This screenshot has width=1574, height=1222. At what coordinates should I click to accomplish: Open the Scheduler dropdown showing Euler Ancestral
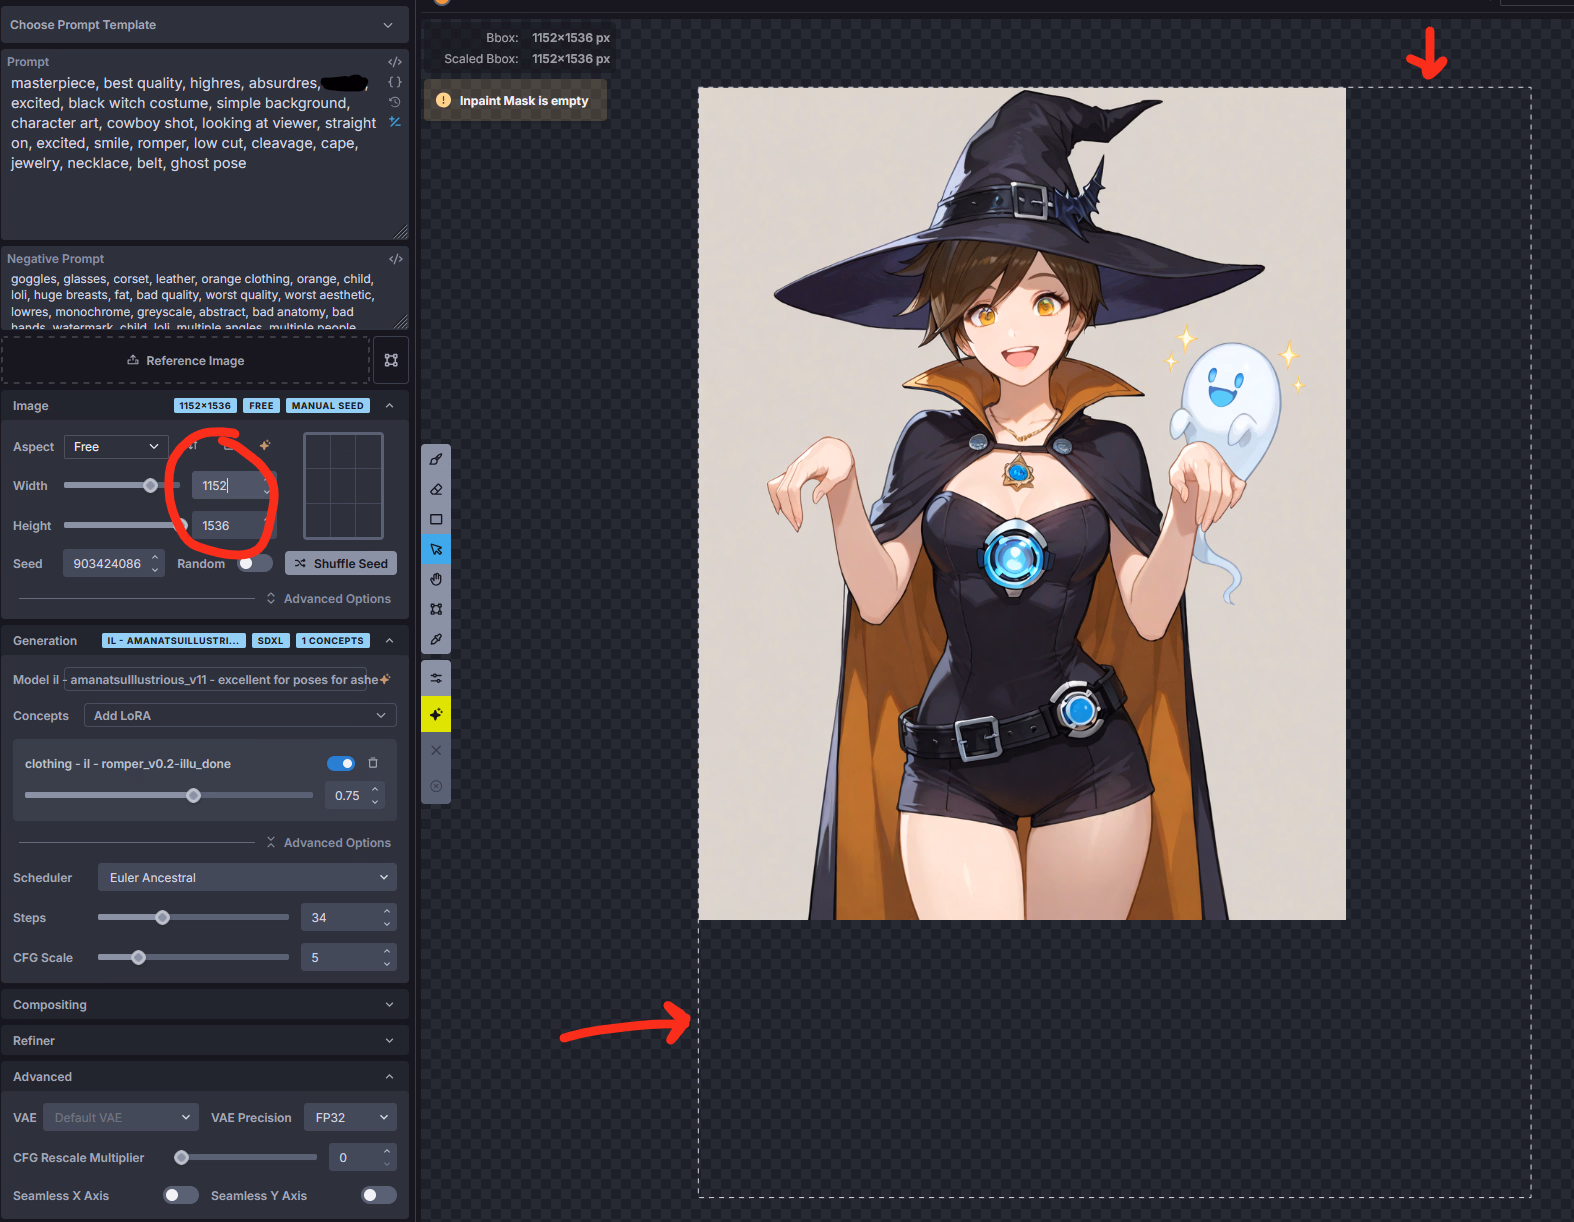[247, 878]
